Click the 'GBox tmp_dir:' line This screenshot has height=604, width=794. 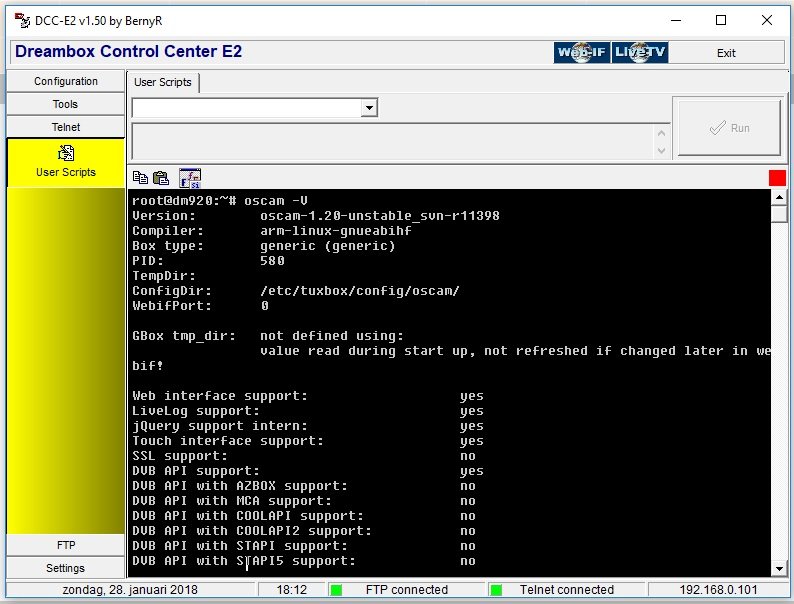268,336
